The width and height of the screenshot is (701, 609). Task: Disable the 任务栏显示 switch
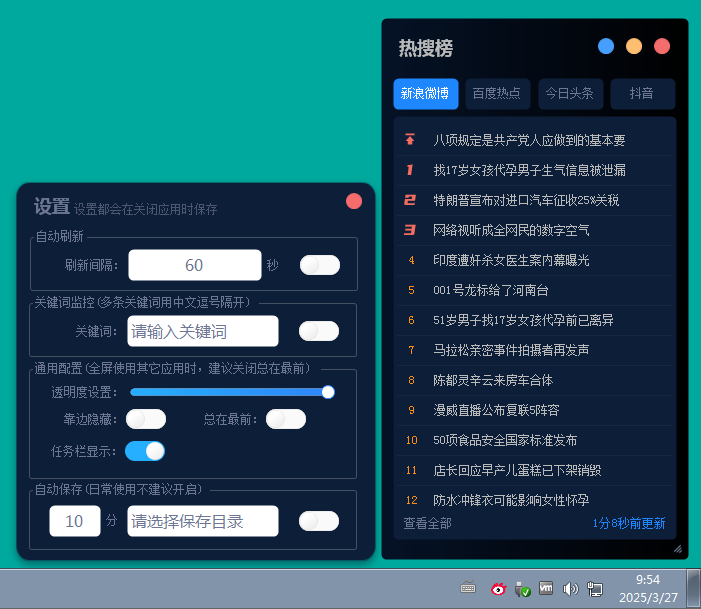tap(145, 451)
